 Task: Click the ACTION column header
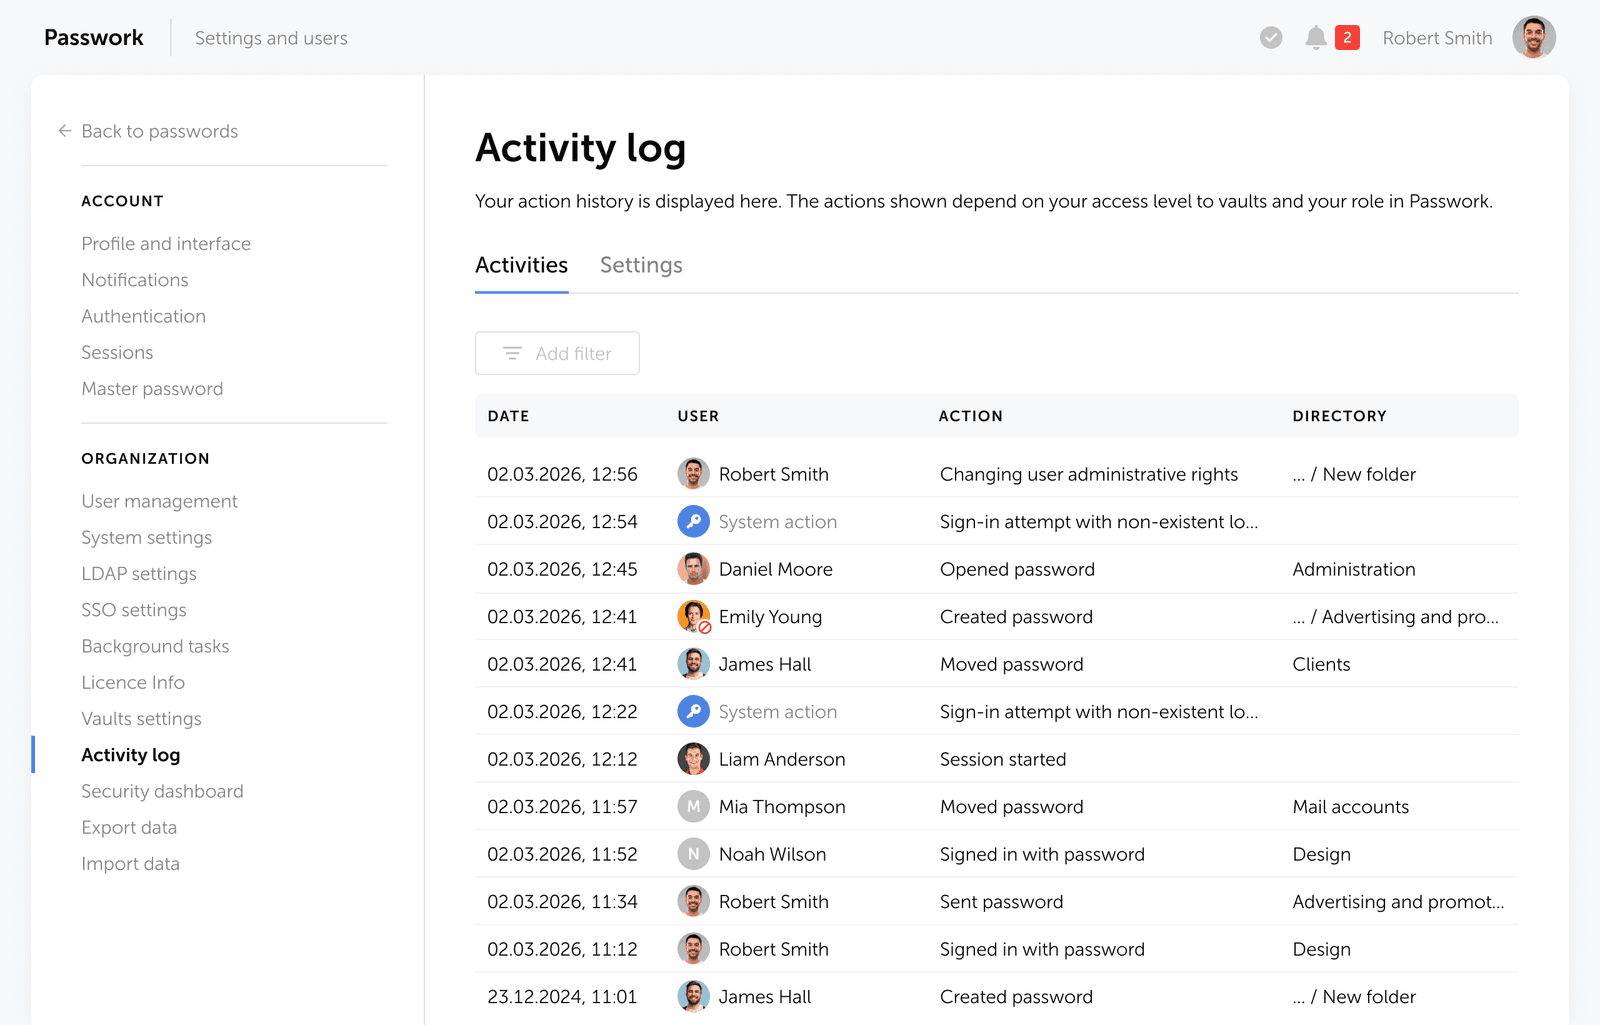pyautogui.click(x=970, y=416)
